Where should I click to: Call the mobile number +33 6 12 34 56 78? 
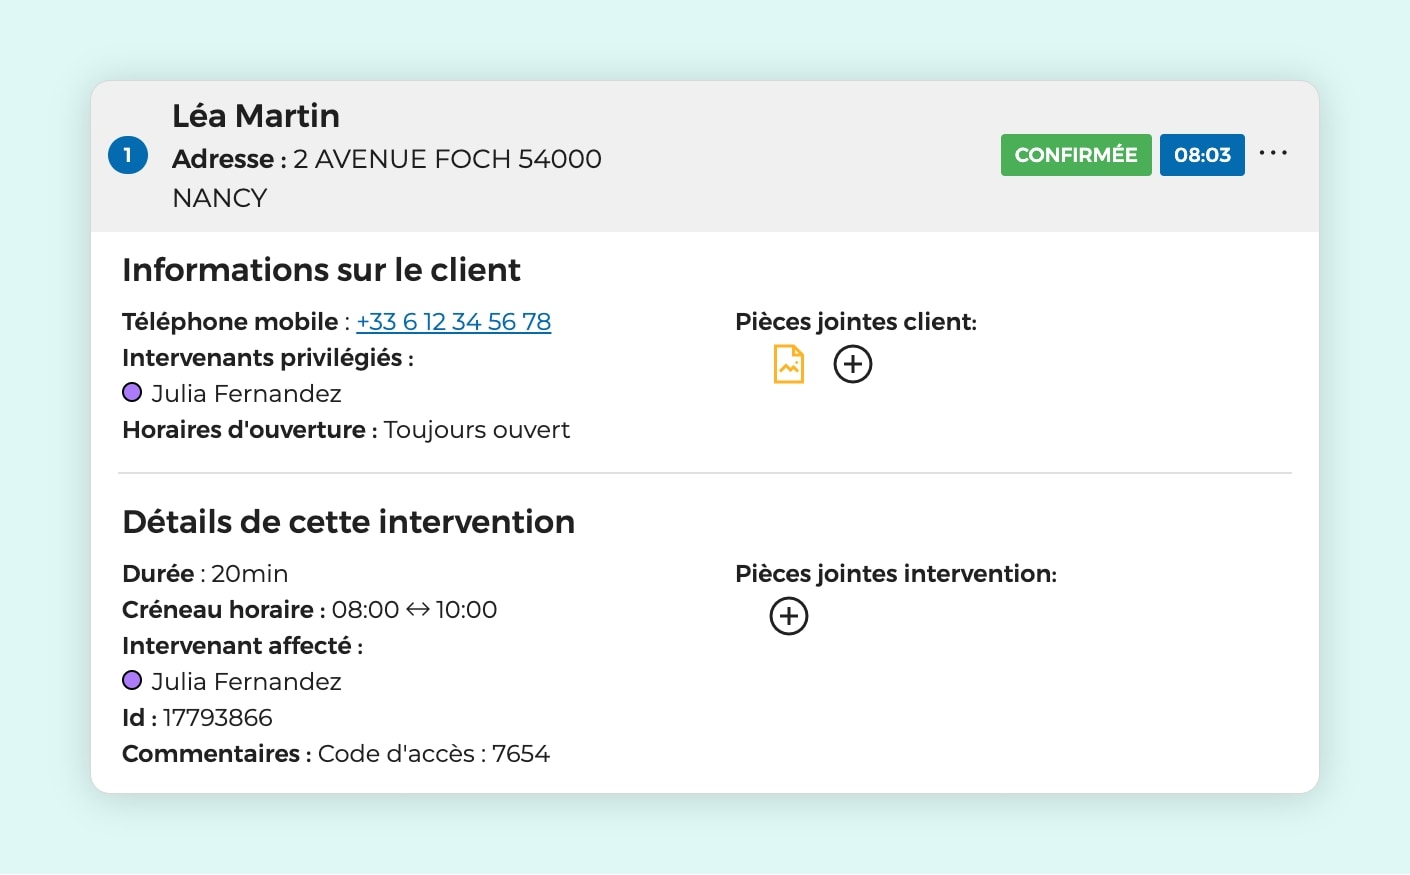453,322
